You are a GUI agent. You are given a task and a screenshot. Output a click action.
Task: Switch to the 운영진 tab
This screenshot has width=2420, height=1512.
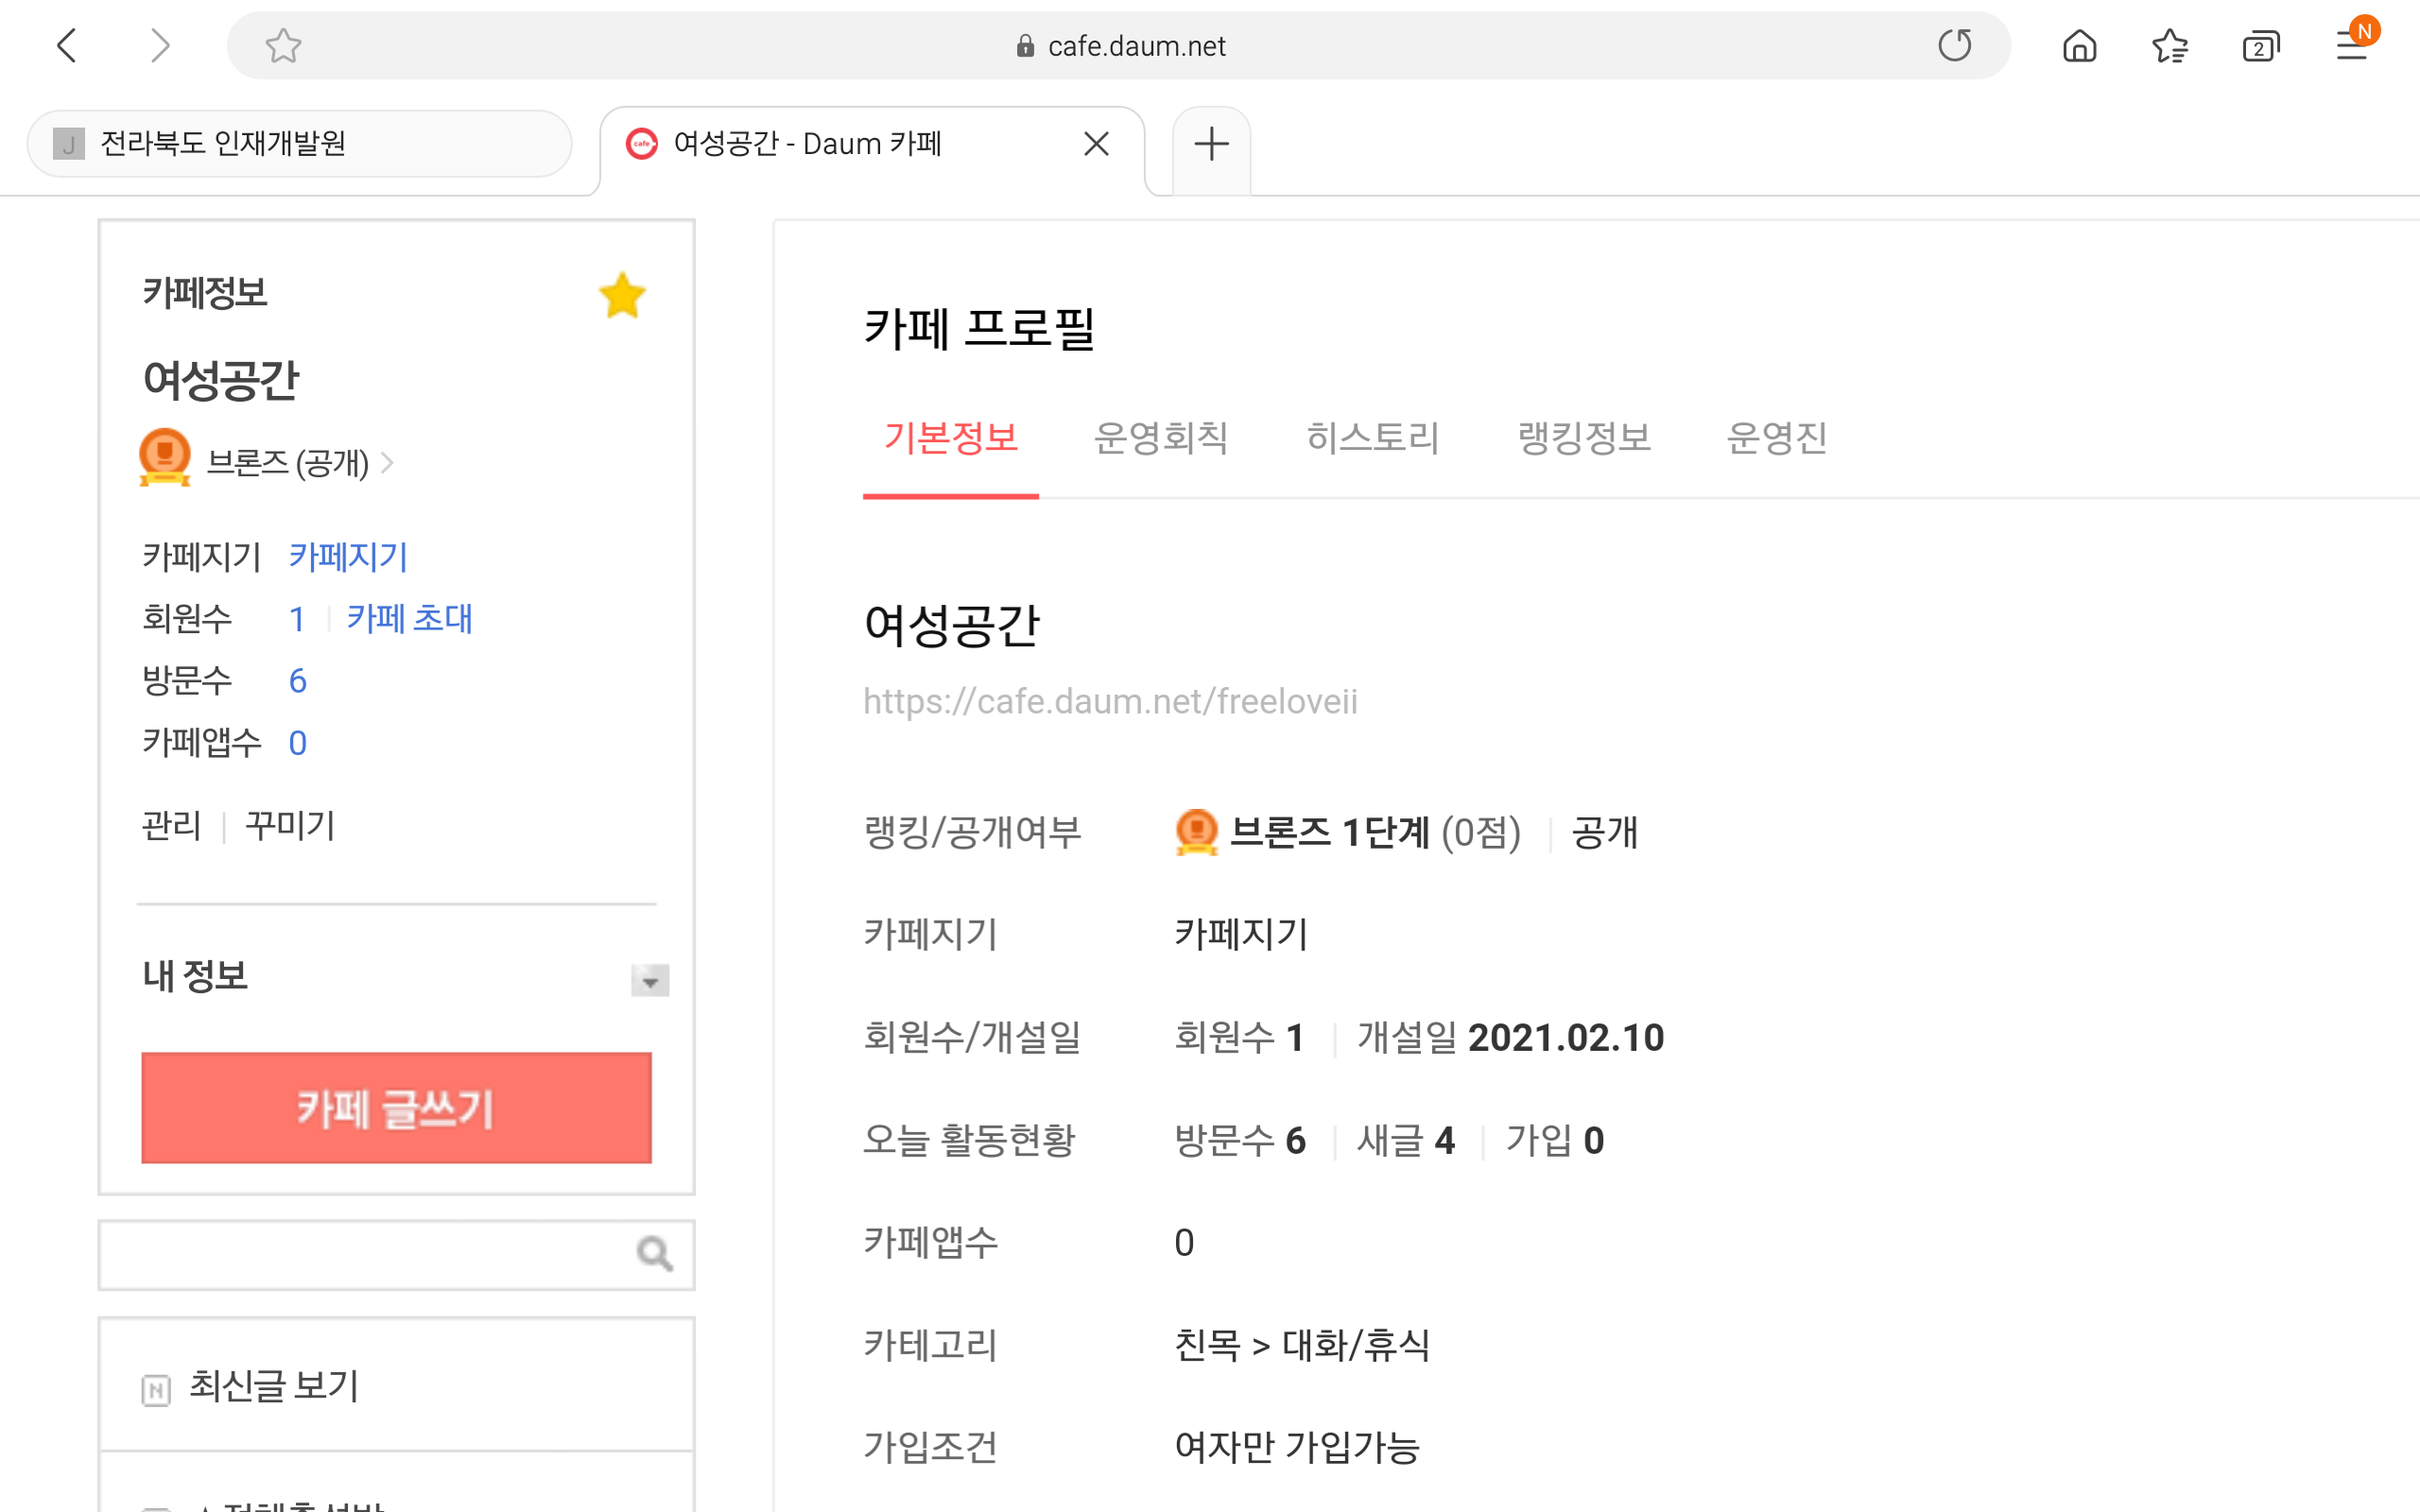pyautogui.click(x=1777, y=439)
